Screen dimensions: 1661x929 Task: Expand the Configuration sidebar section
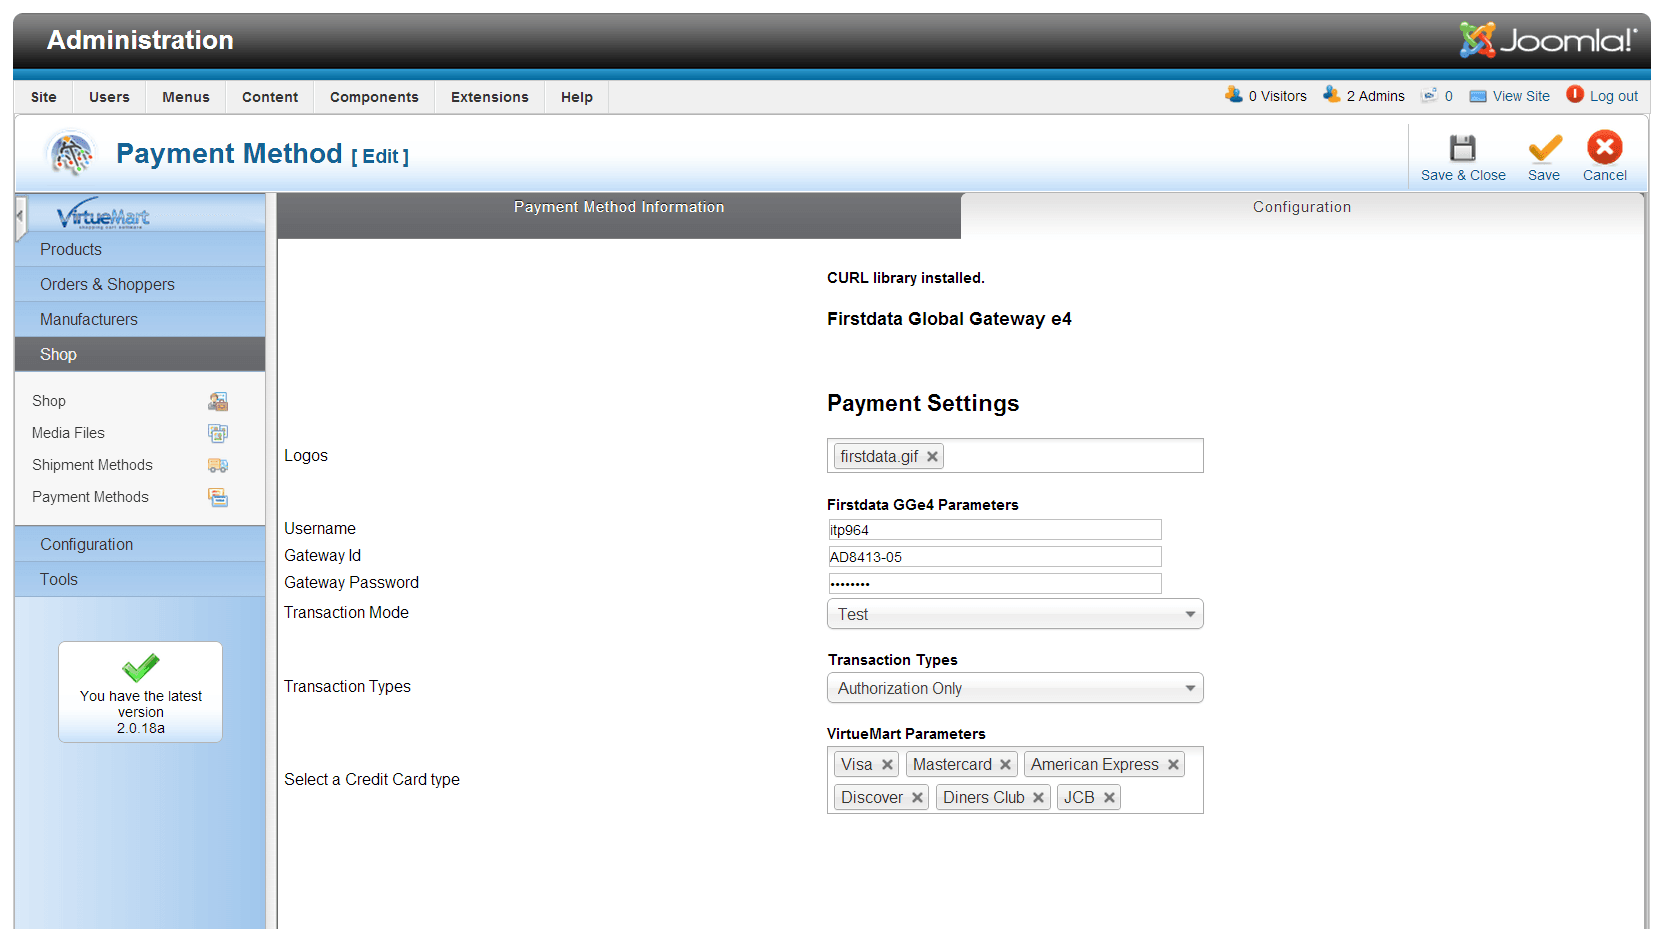tap(140, 544)
